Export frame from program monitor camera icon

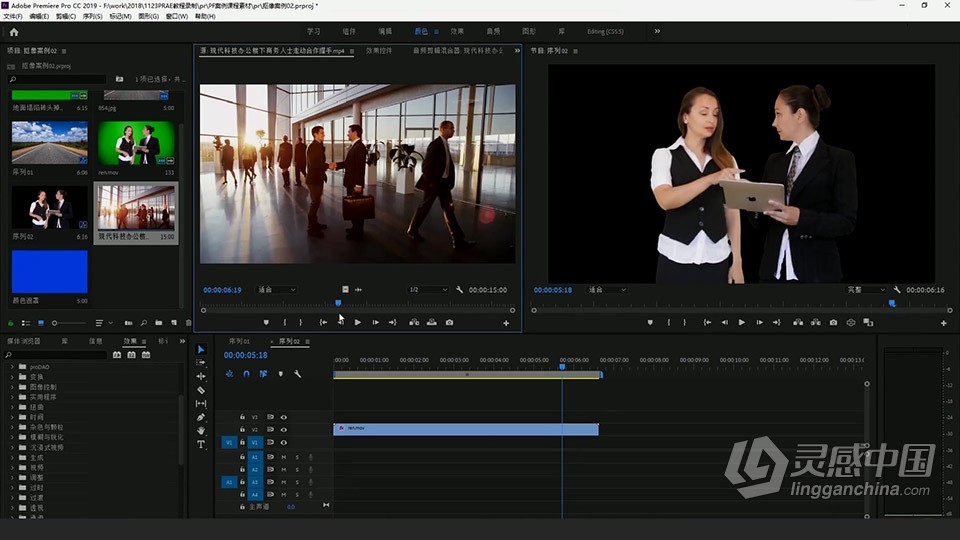833,322
